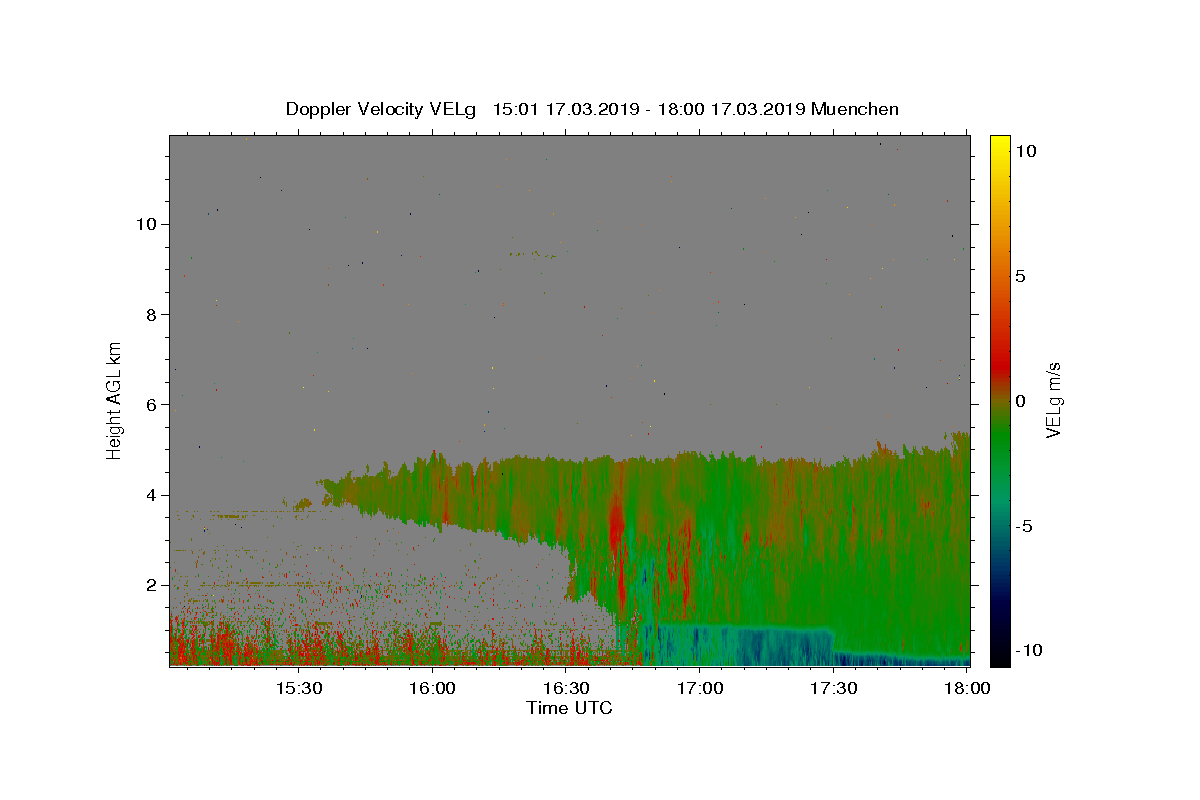Click the height tick label 6
The image size is (1200, 800).
(151, 404)
